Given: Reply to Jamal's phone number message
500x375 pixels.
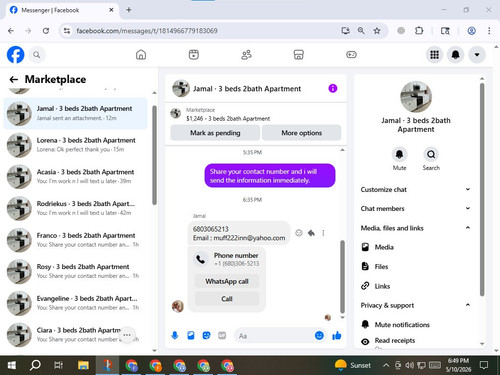Looking at the screenshot, I should click(311, 233).
